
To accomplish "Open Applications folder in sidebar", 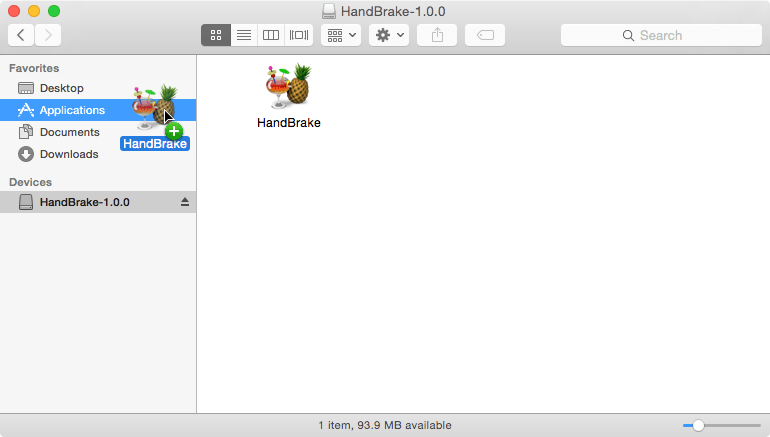I will 72,110.
